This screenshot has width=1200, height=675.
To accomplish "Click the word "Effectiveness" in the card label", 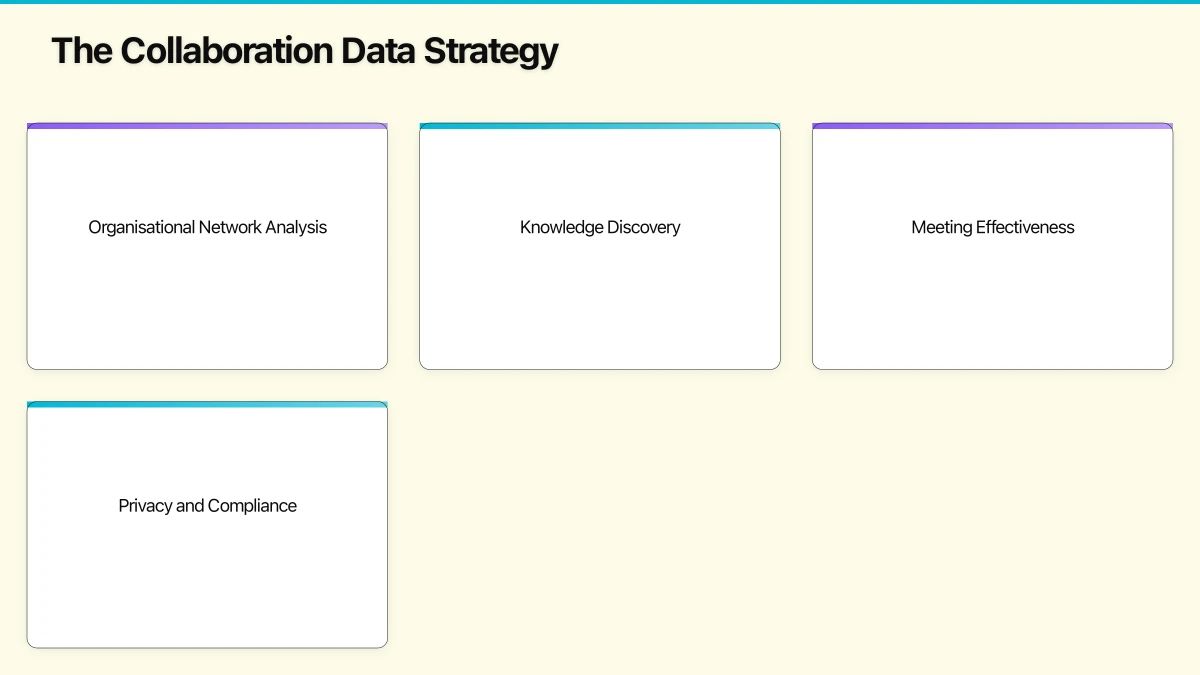I will (x=1025, y=228).
